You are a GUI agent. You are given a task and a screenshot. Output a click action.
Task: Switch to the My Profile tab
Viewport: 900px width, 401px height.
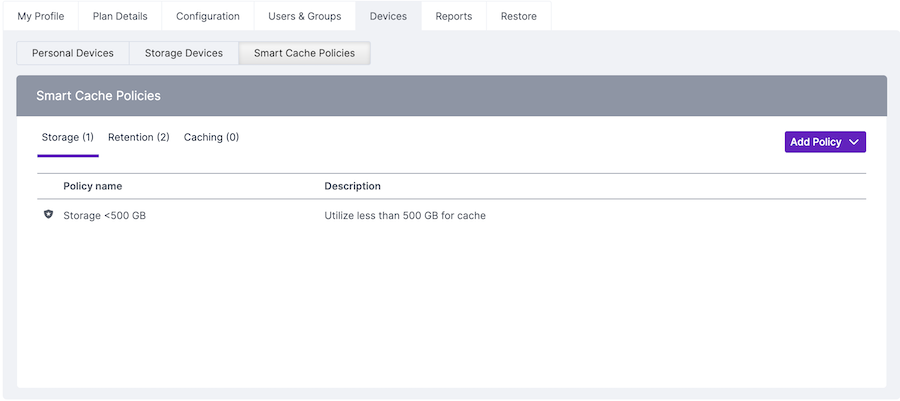click(x=41, y=16)
